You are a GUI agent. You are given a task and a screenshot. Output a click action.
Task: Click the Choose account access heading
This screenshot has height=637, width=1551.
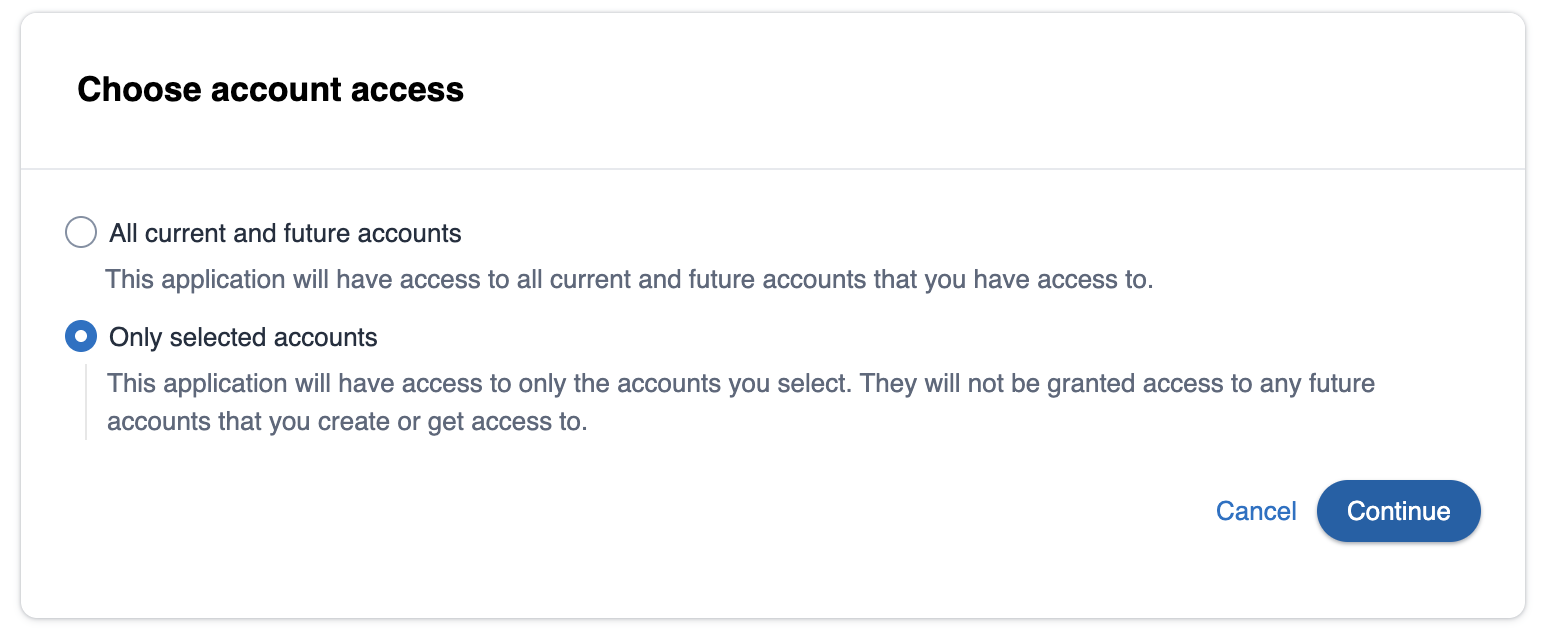pyautogui.click(x=270, y=89)
